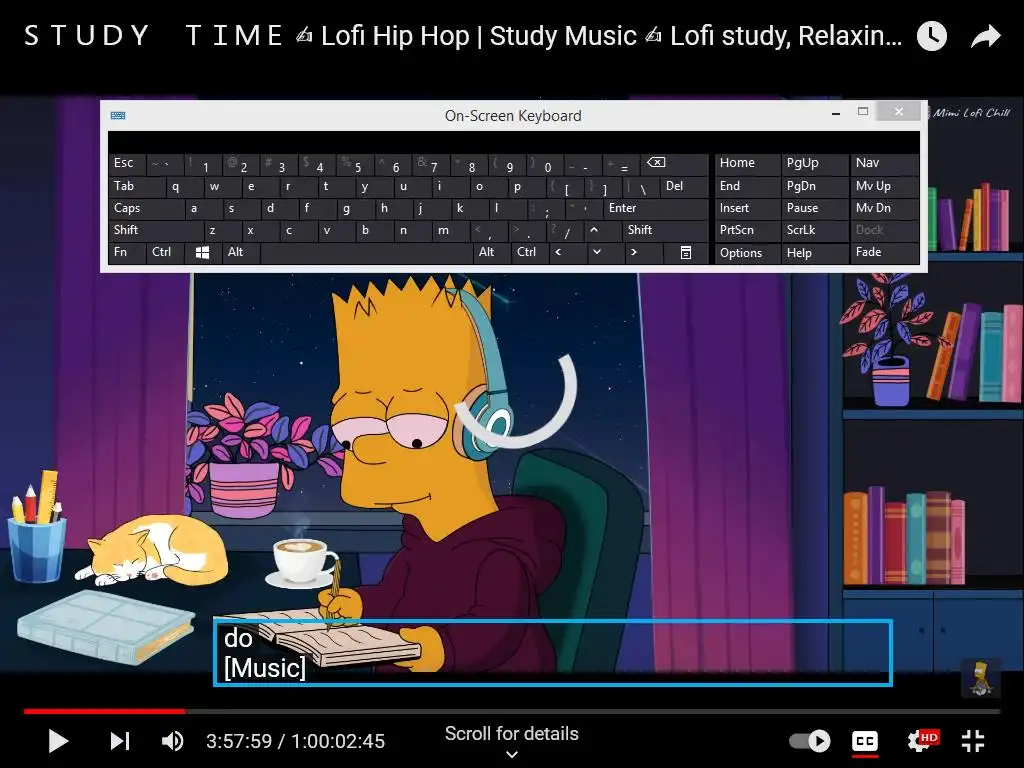1024x768 pixels.
Task: Click the up arrow key
Action: click(x=603, y=231)
